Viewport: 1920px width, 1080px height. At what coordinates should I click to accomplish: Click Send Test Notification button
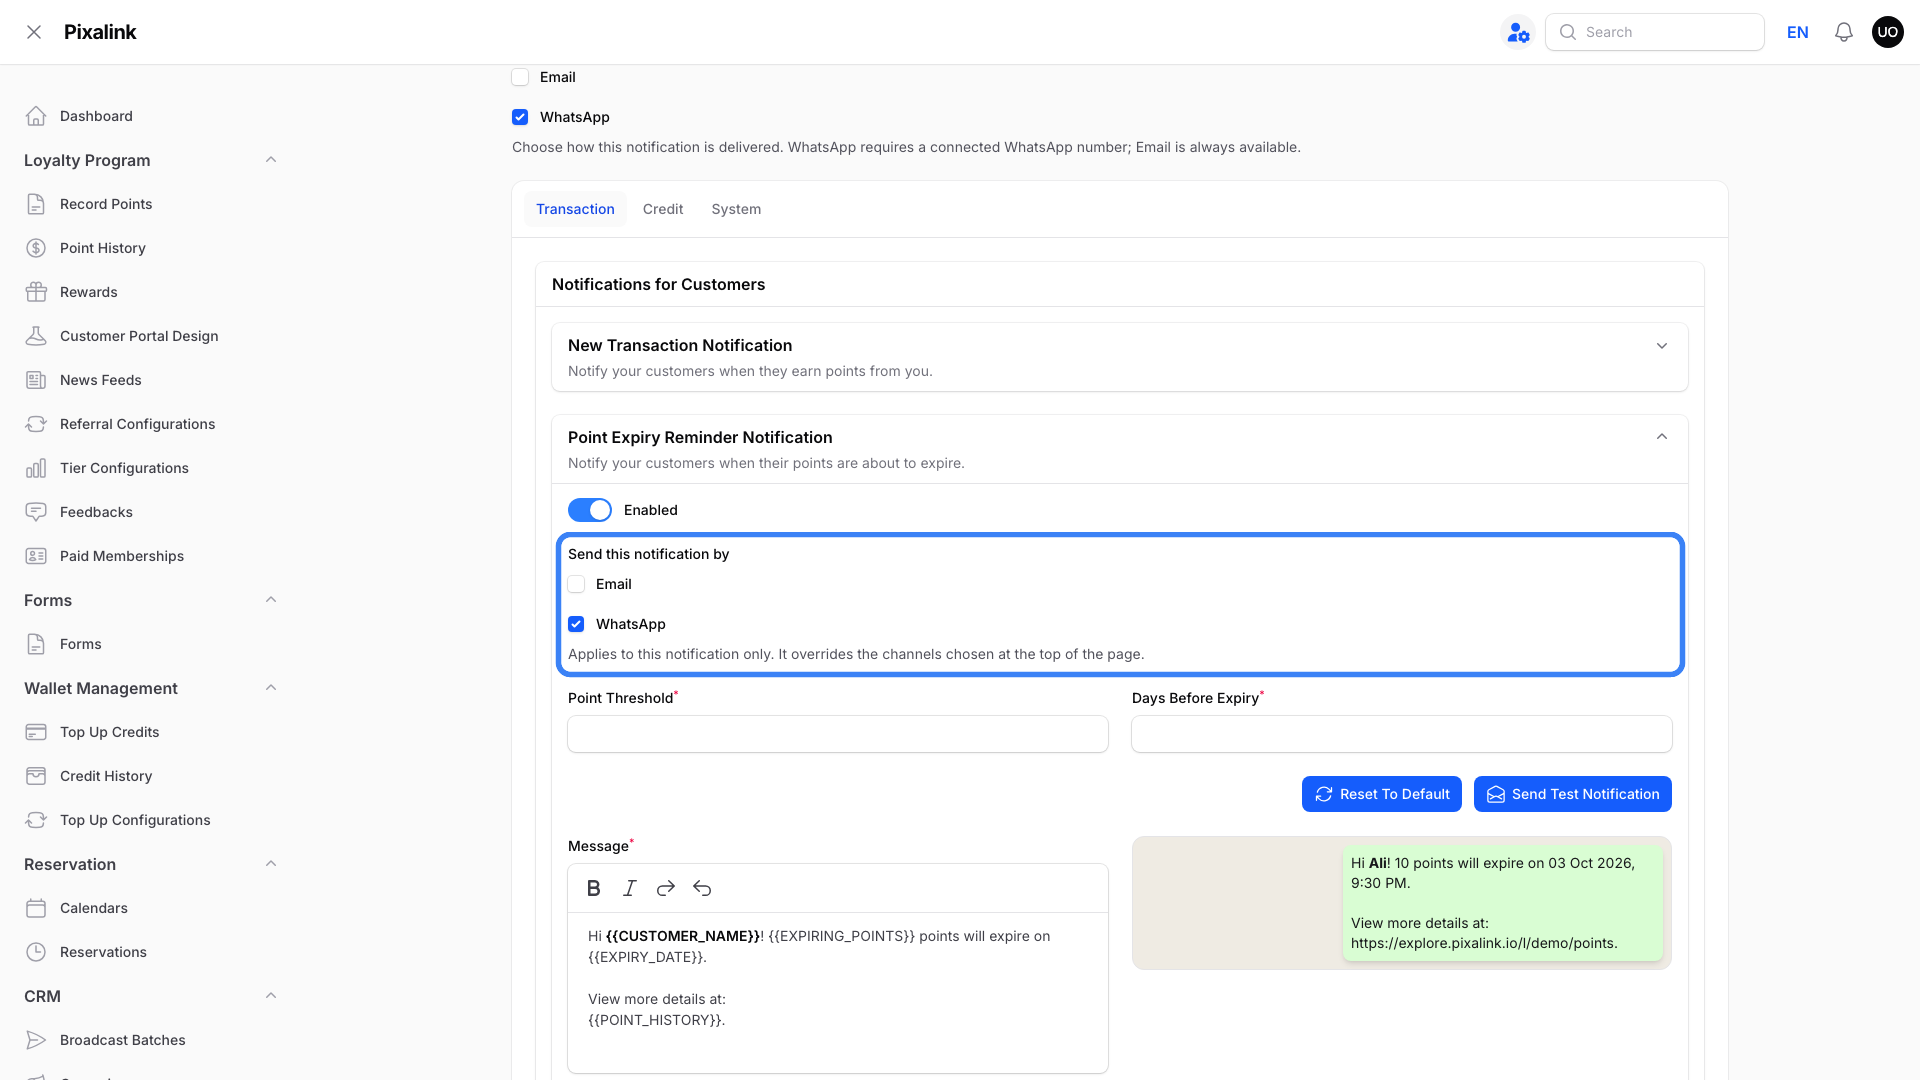coord(1573,794)
